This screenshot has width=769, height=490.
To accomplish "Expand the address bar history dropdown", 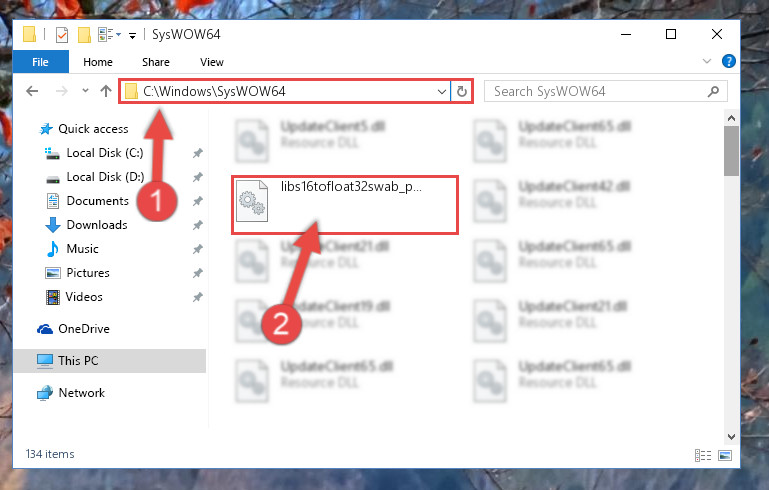I will pyautogui.click(x=441, y=92).
